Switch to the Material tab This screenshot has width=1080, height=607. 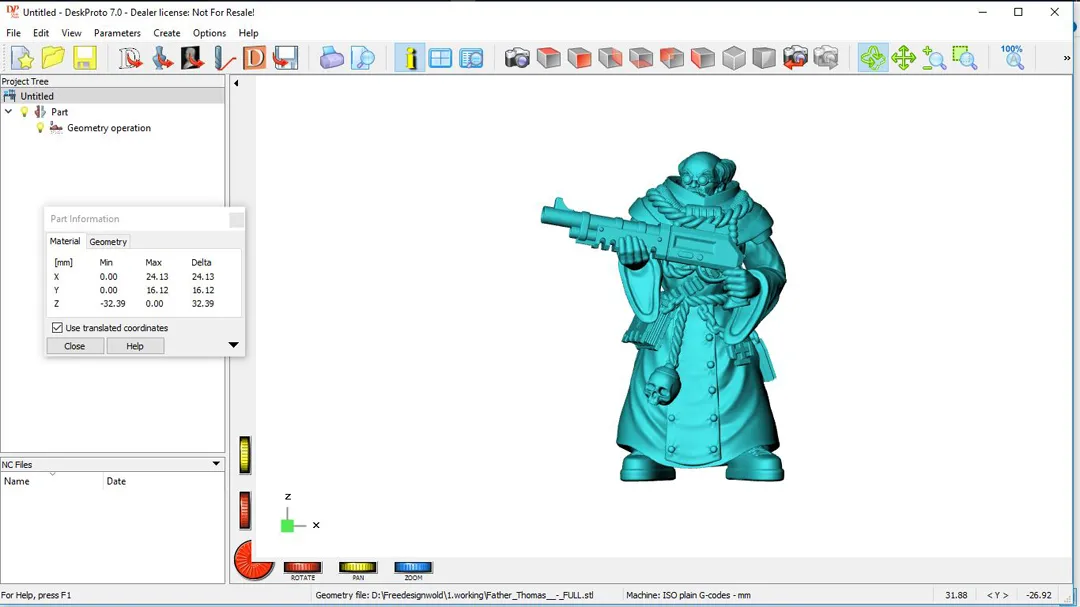point(65,241)
